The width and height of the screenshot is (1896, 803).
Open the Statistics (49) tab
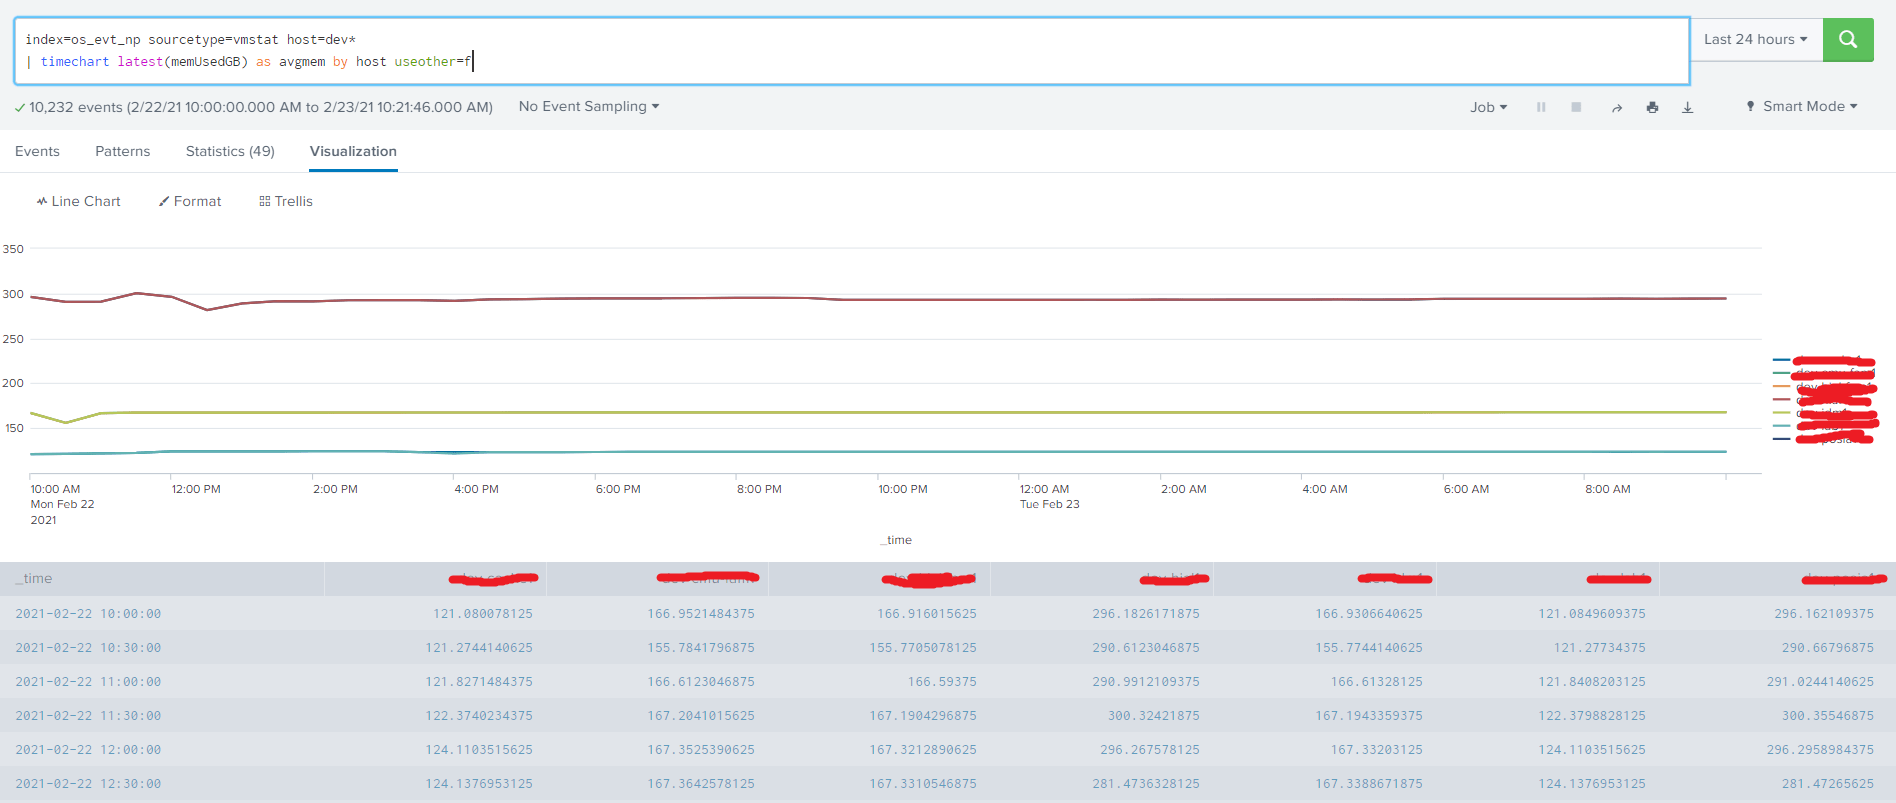[x=230, y=151]
